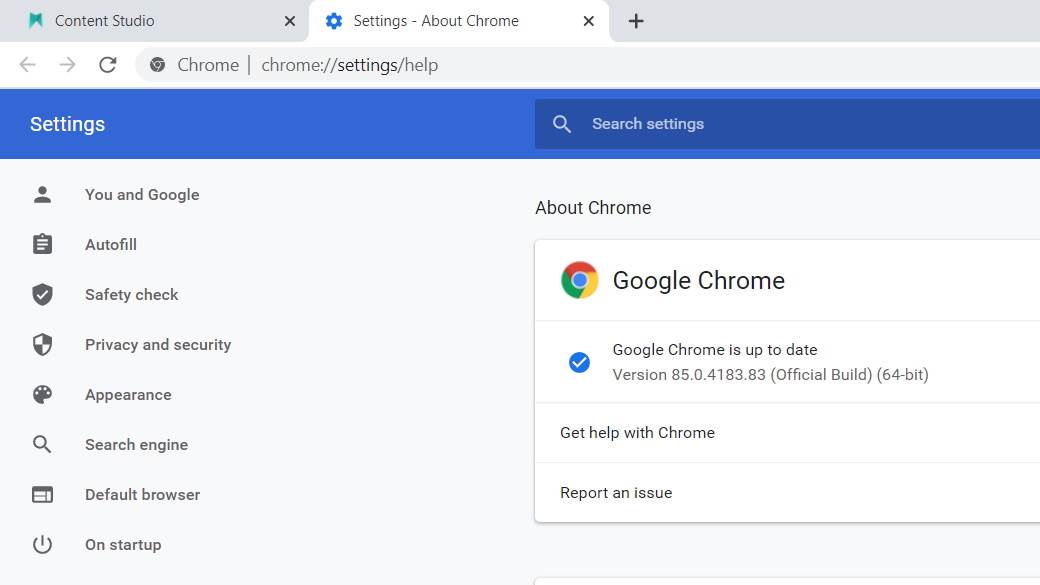Screen dimensions: 1040x585
Task: Reload the current page
Action: tap(108, 64)
